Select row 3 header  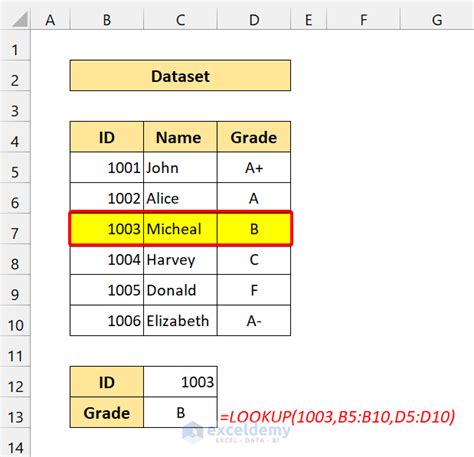point(15,107)
